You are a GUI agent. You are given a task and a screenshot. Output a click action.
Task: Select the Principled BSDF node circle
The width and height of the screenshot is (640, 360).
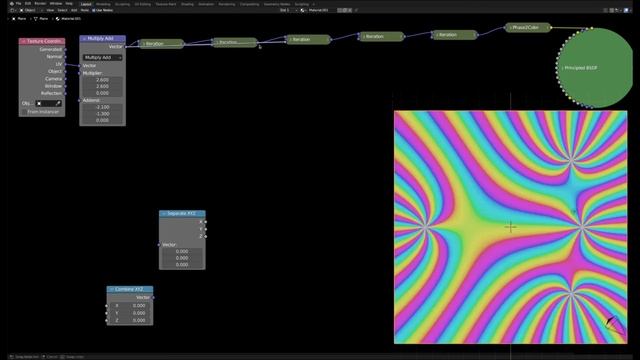tap(595, 68)
